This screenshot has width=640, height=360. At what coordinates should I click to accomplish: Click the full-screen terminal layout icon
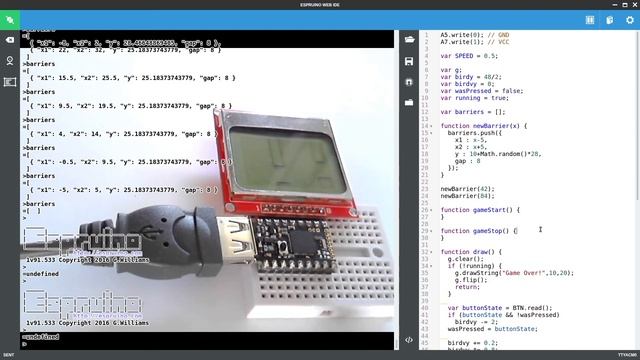[x=10, y=82]
